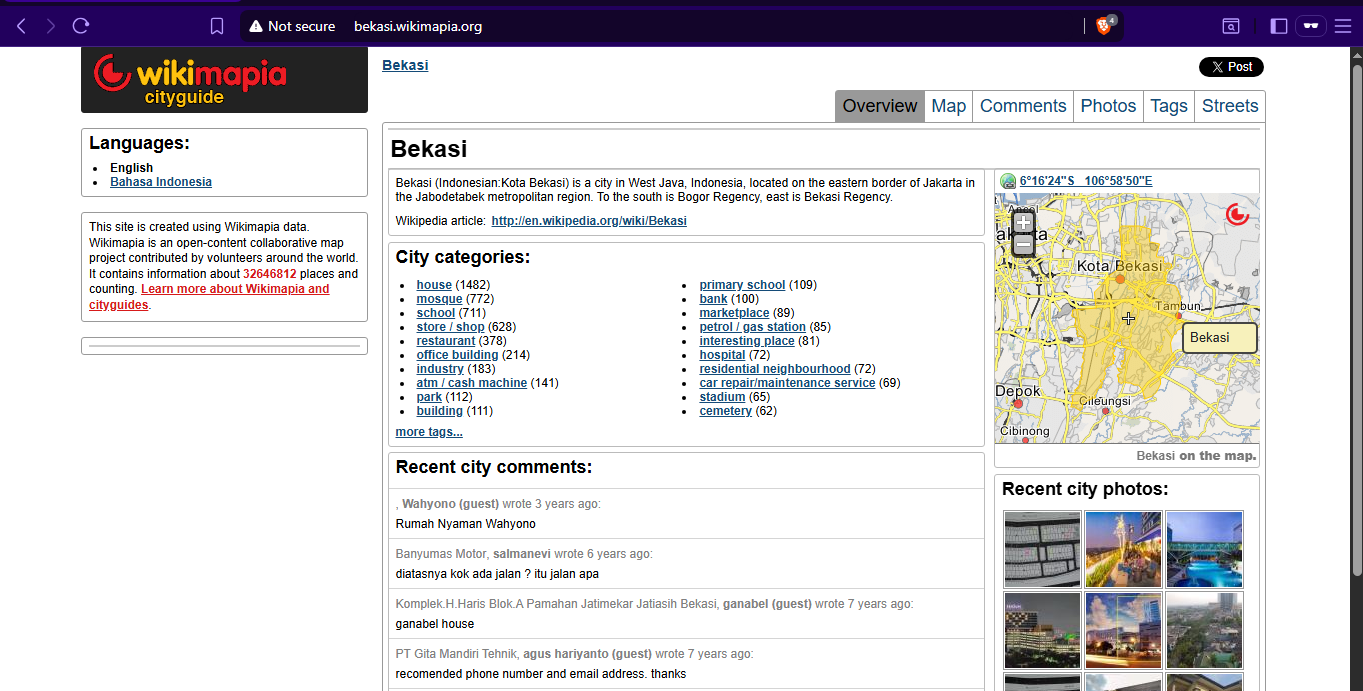The height and width of the screenshot is (691, 1363).
Task: Open the residential neighbourhood category
Action: pyautogui.click(x=775, y=369)
